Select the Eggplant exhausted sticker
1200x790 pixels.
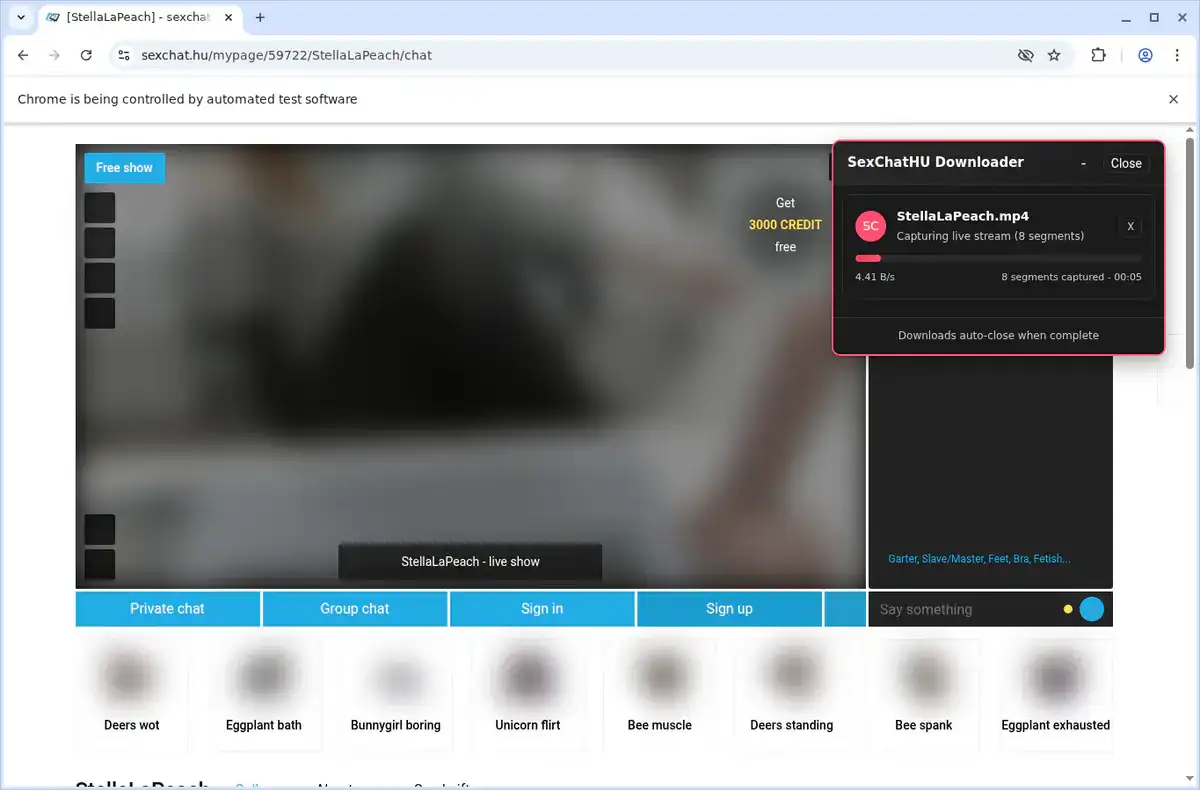click(x=1055, y=693)
